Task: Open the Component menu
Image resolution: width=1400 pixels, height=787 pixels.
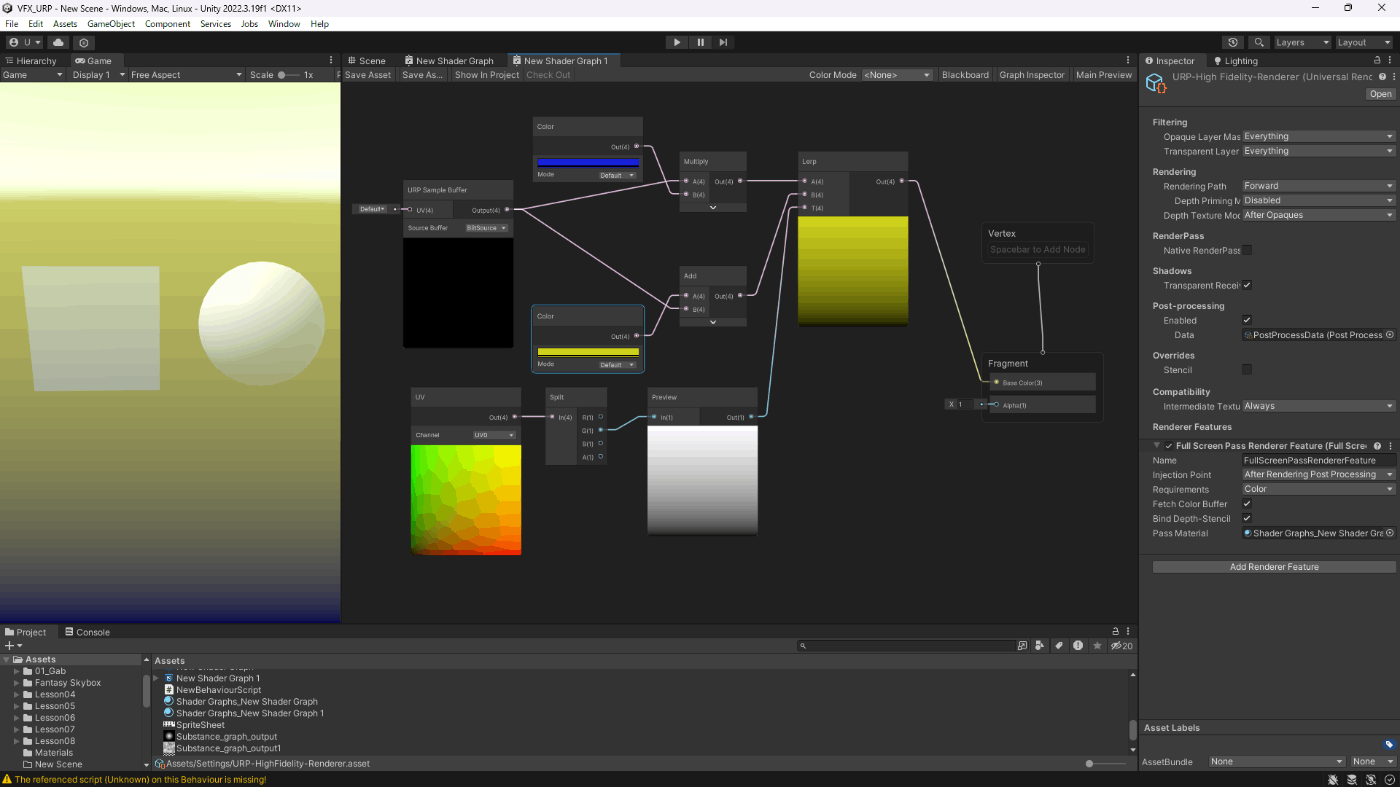Action: coord(167,24)
